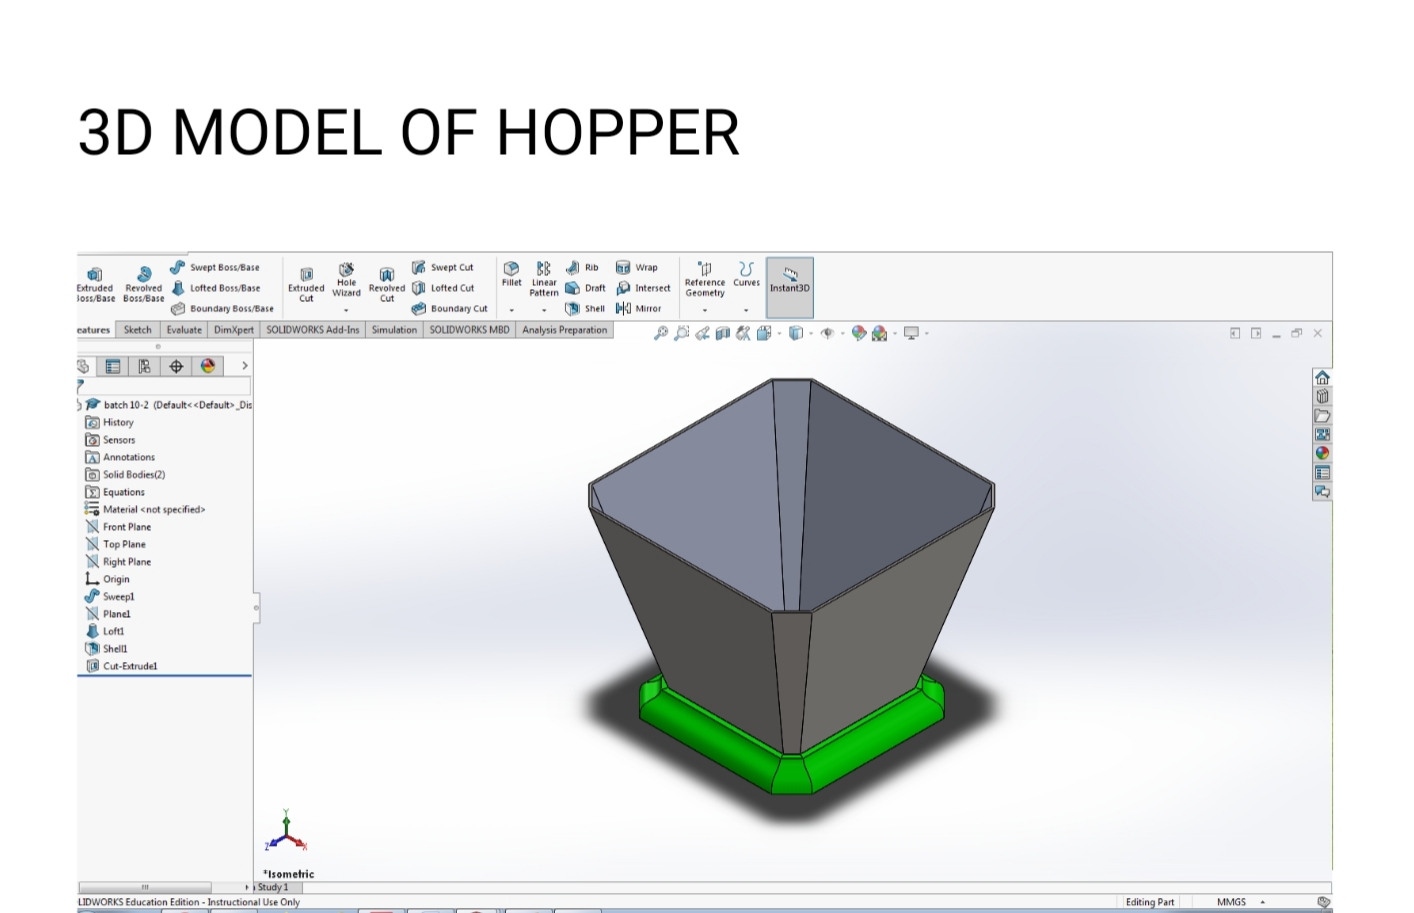Open SOLIDWORKS Resources home icon
Image resolution: width=1414 pixels, height=913 pixels.
pos(1322,378)
